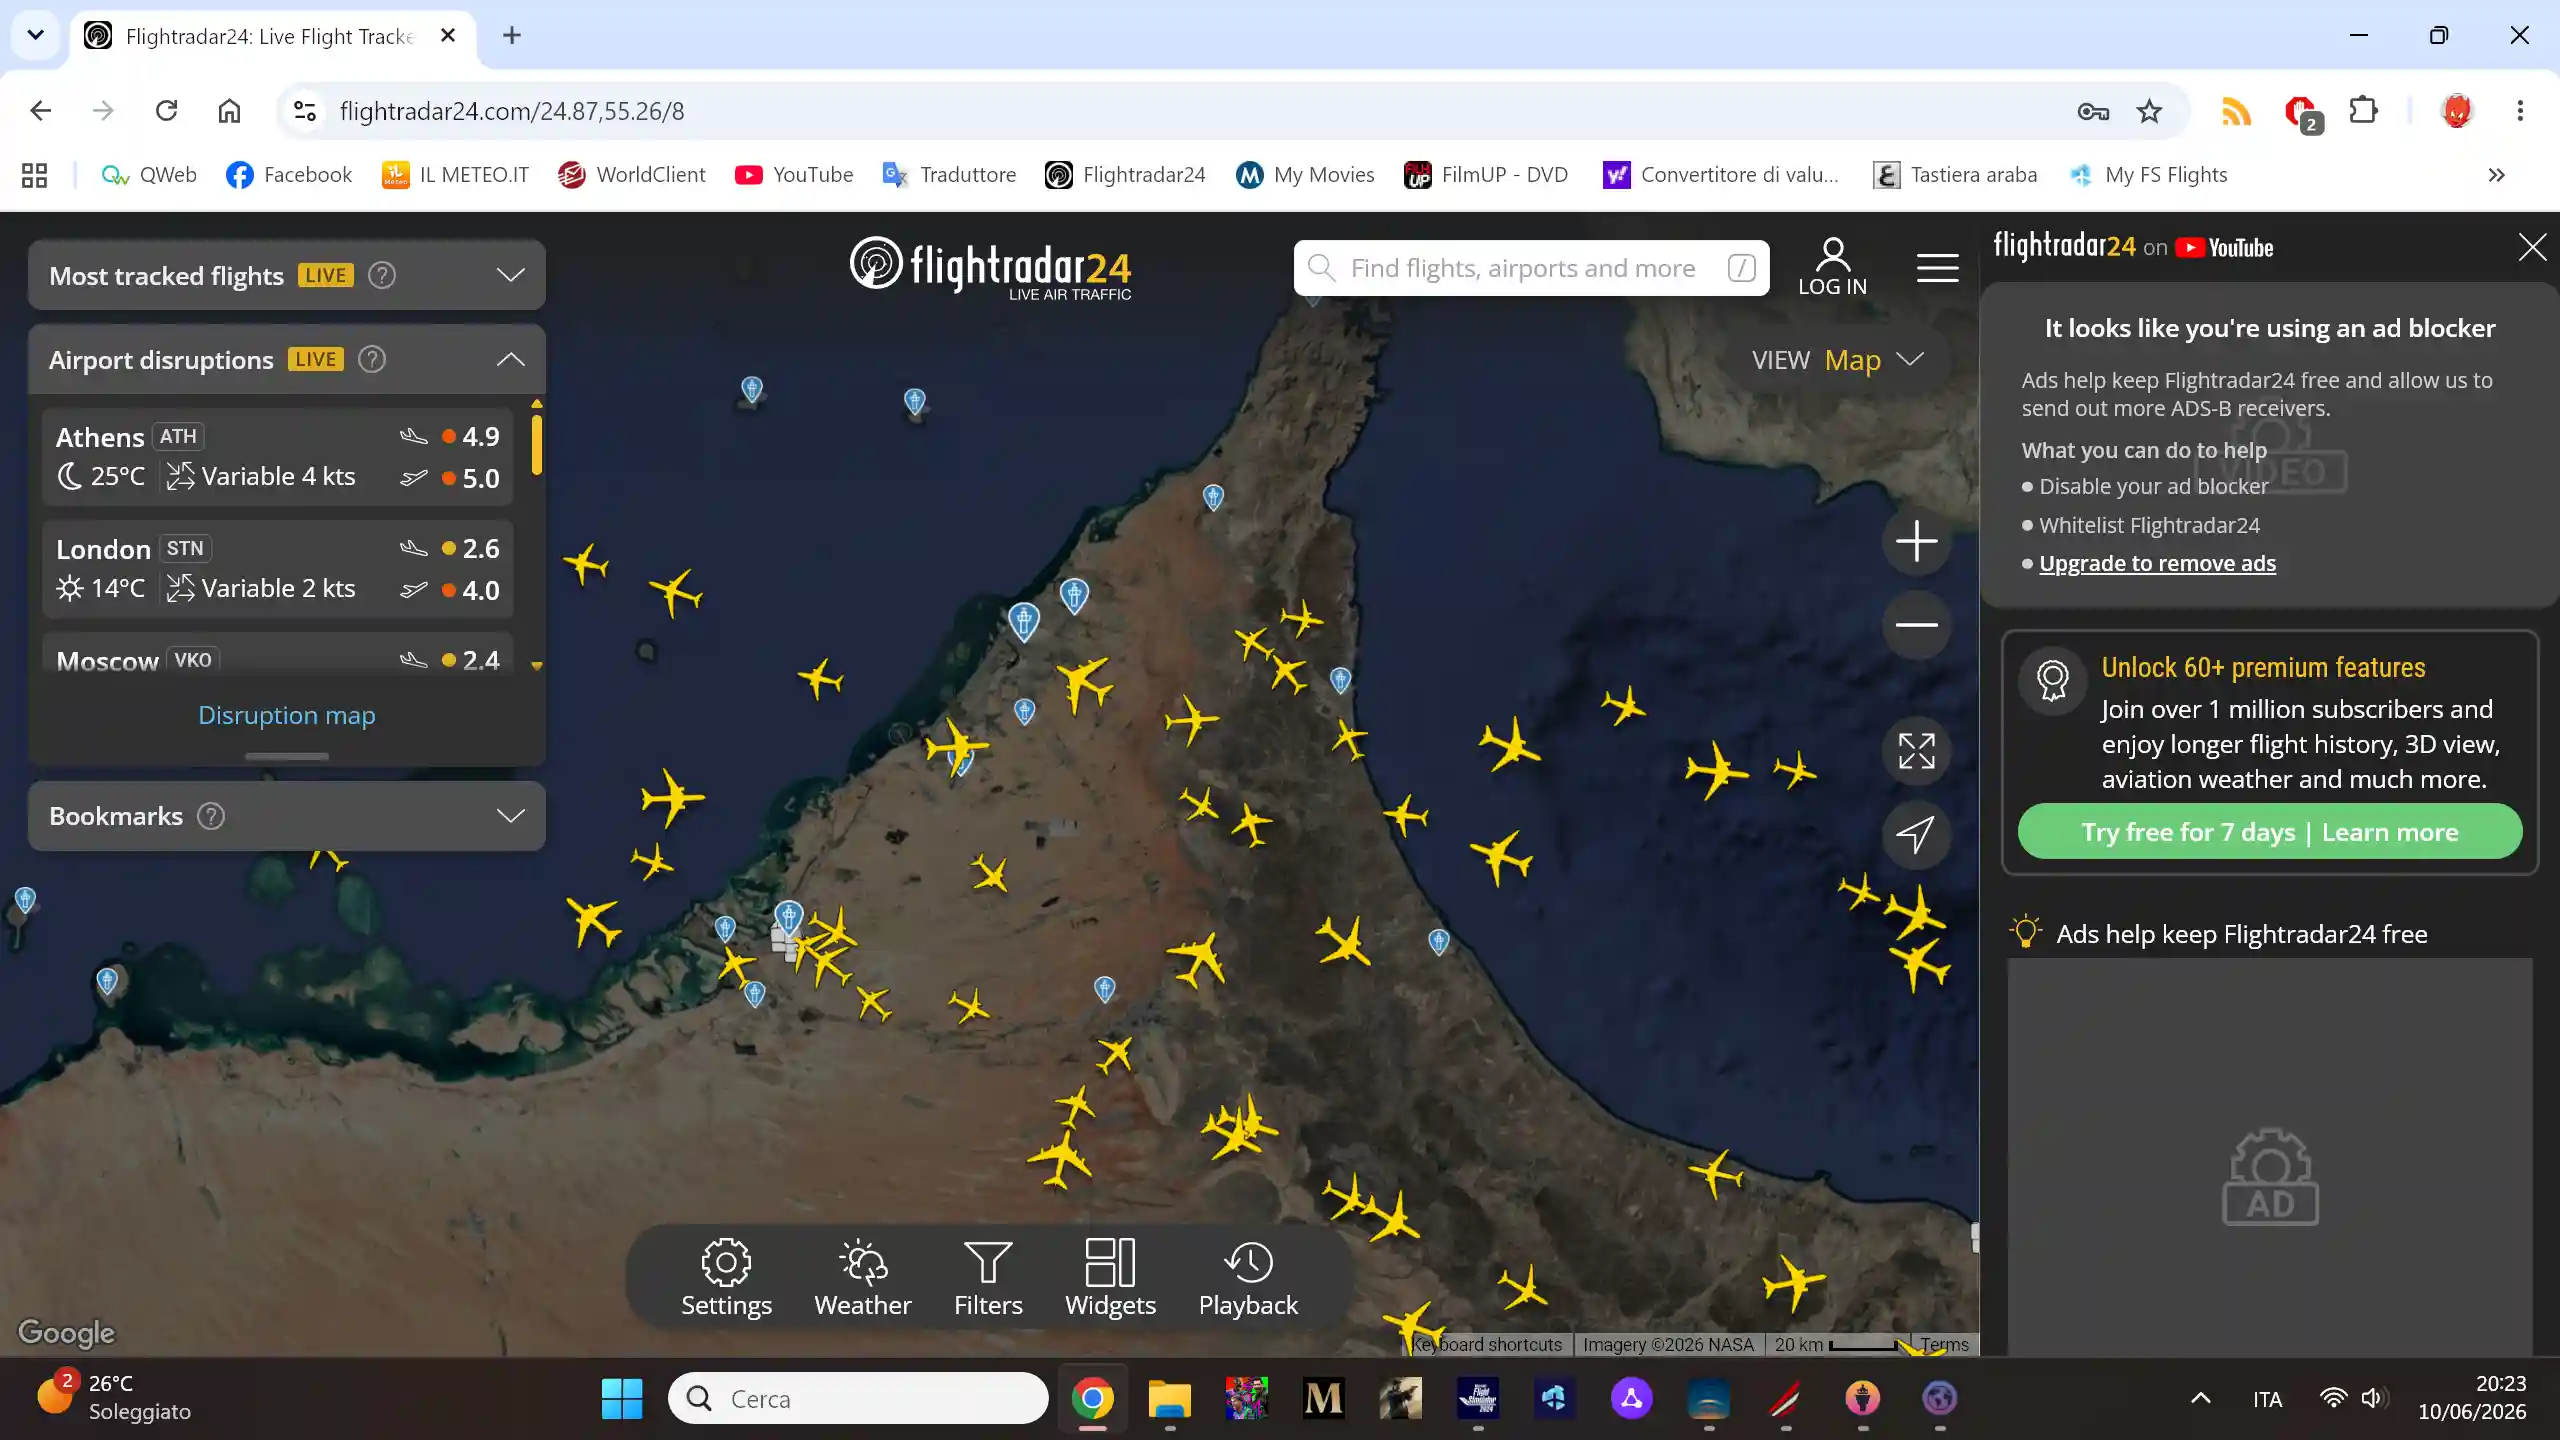This screenshot has width=2560, height=1440.
Task: Open Keyboard shortcuts on map
Action: click(x=1487, y=1344)
